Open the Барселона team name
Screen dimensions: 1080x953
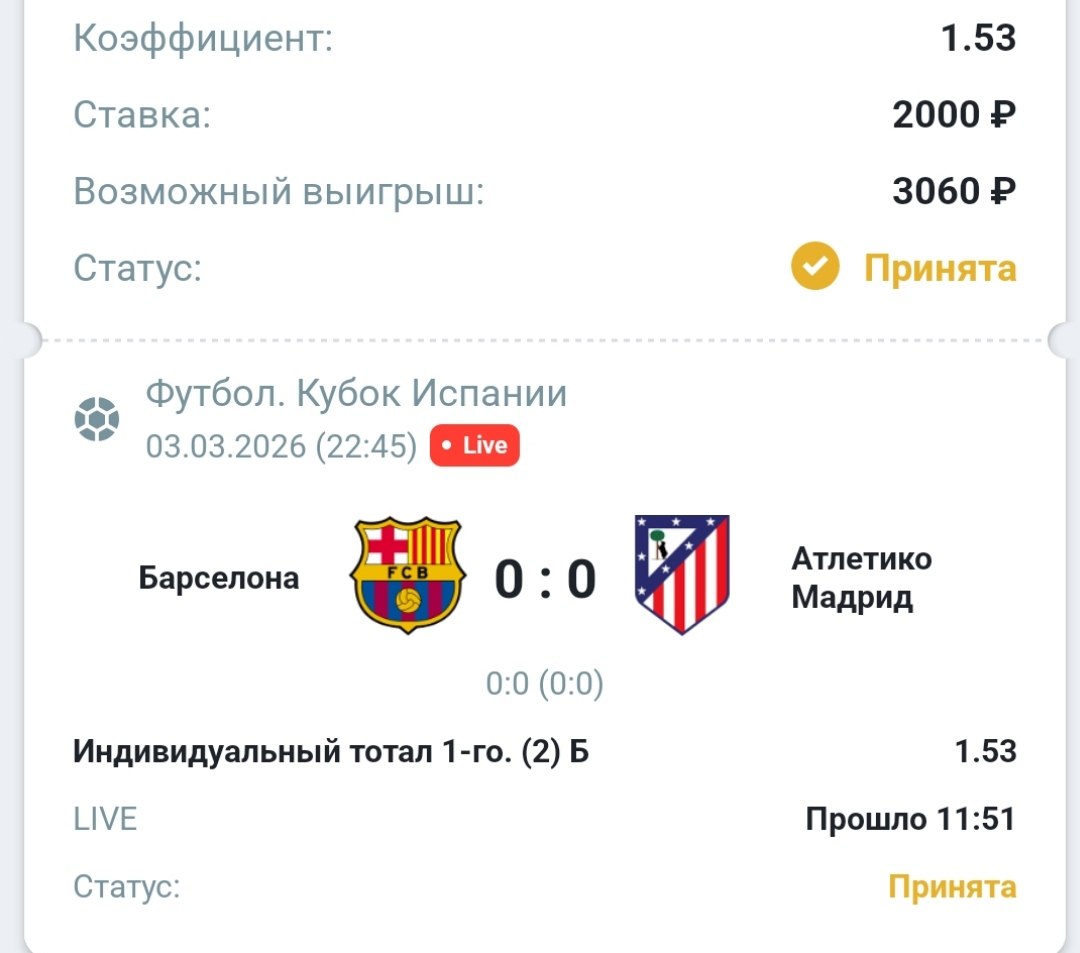pos(219,578)
